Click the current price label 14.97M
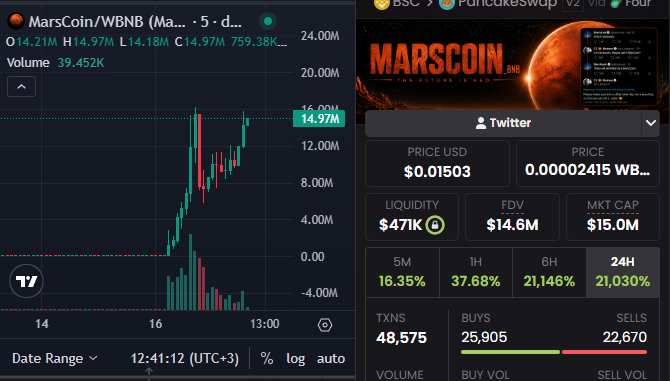The image size is (670, 381). tap(319, 118)
